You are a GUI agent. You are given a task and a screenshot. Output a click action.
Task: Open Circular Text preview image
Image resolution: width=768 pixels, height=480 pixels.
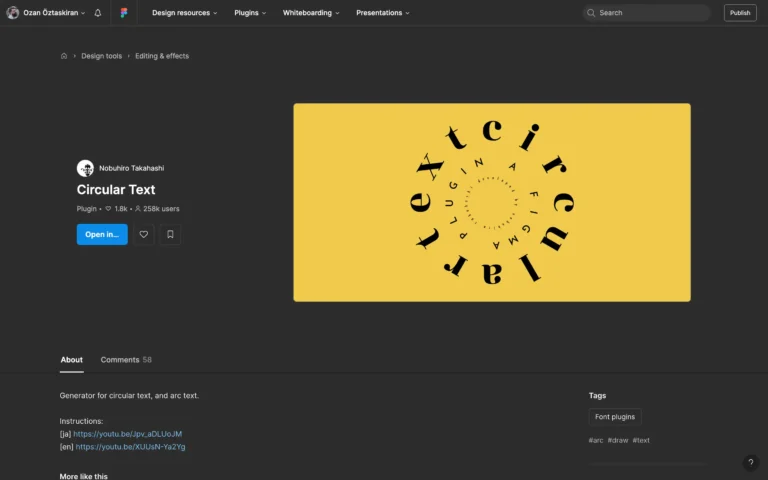[x=492, y=202]
